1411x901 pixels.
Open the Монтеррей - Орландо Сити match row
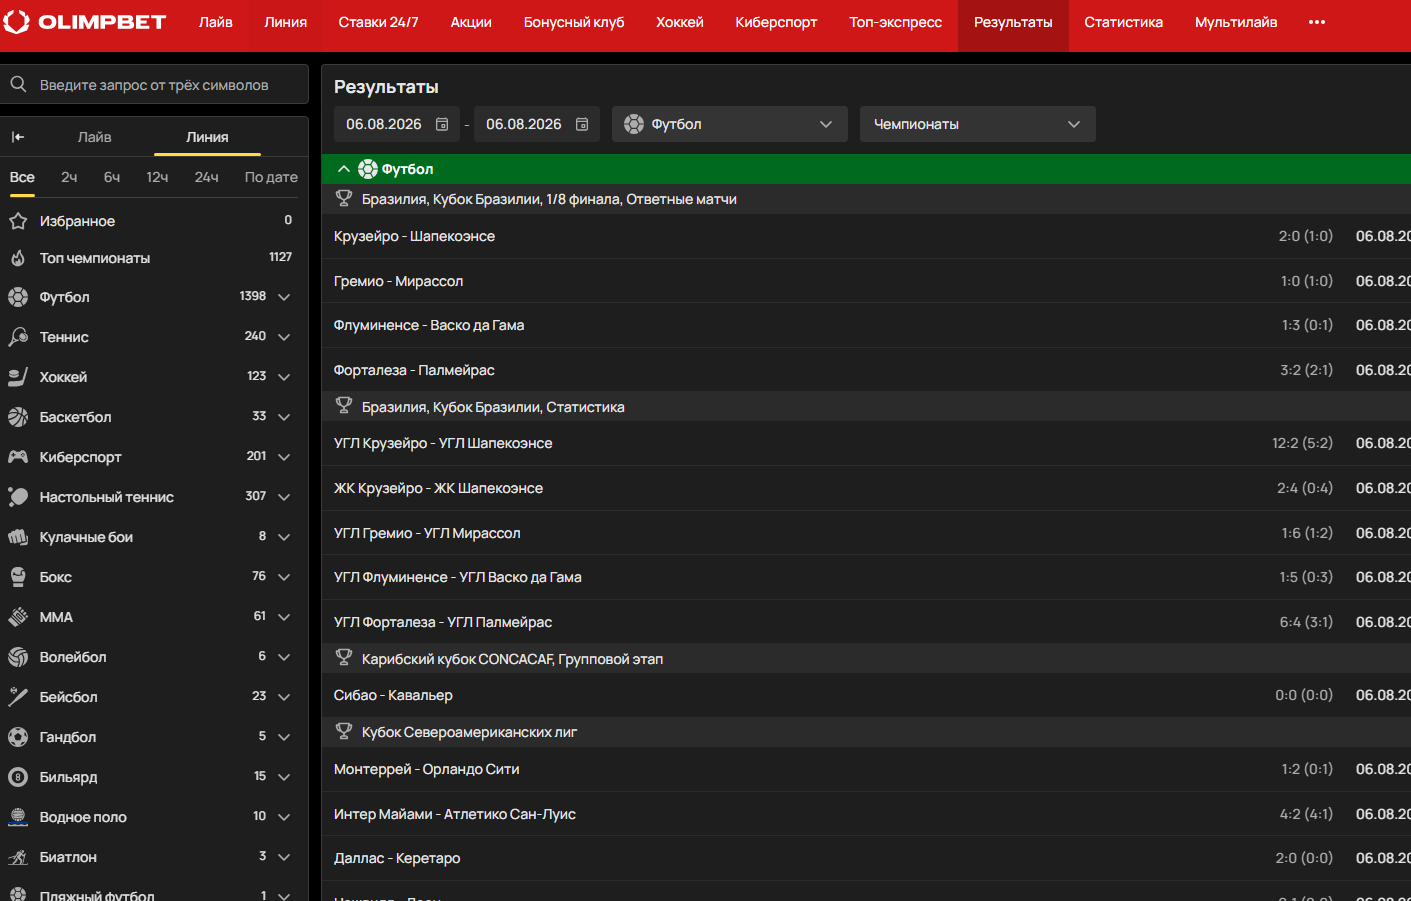866,769
